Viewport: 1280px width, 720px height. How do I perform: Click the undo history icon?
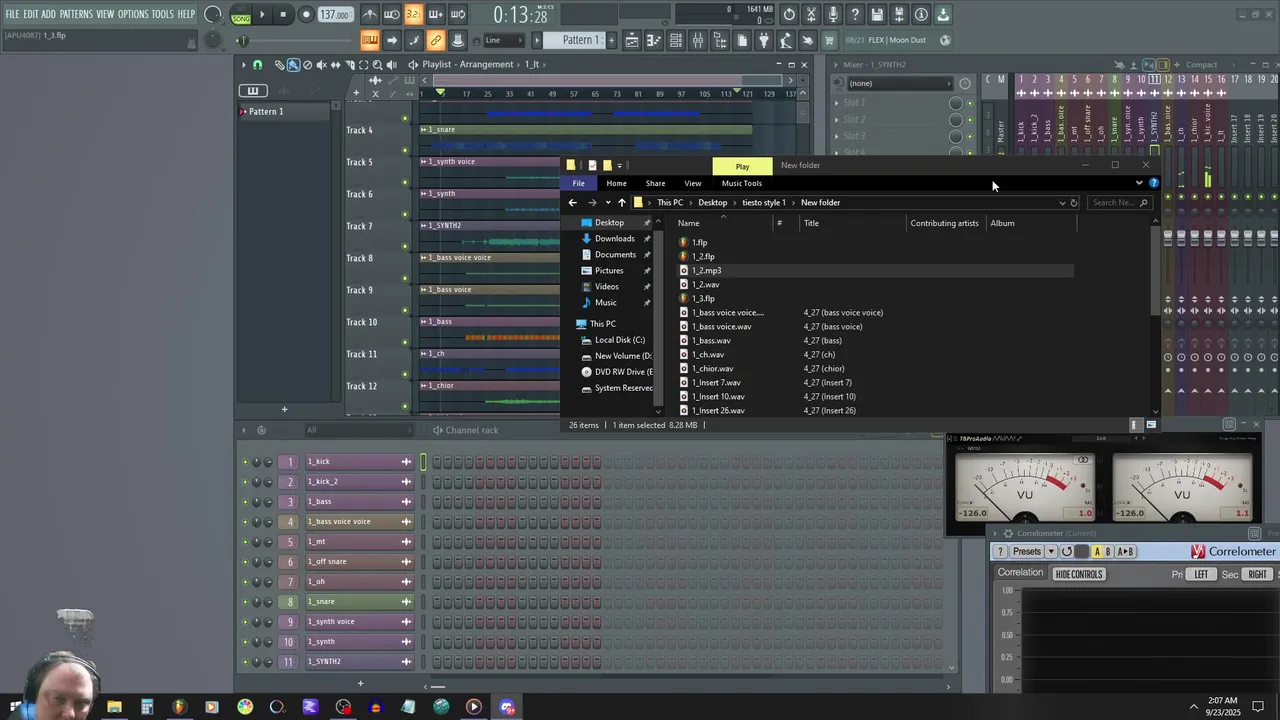pos(789,15)
